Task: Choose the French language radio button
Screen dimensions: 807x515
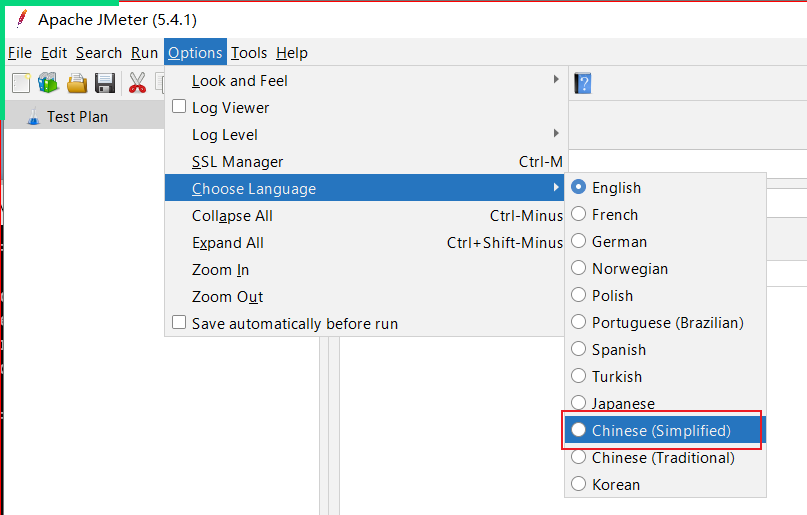Action: click(x=579, y=215)
